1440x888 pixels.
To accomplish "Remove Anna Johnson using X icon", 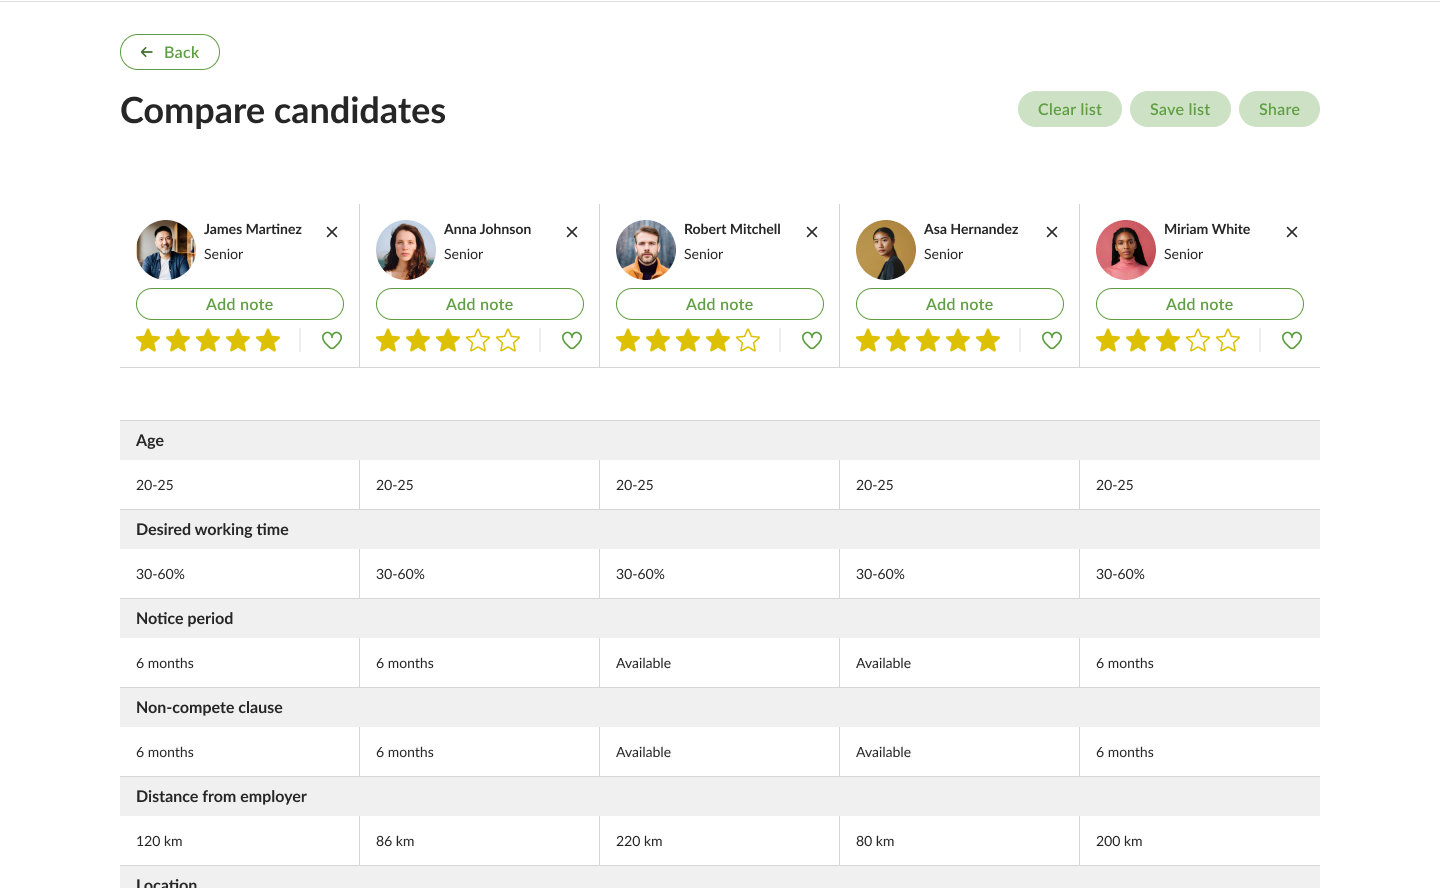I will tap(572, 232).
